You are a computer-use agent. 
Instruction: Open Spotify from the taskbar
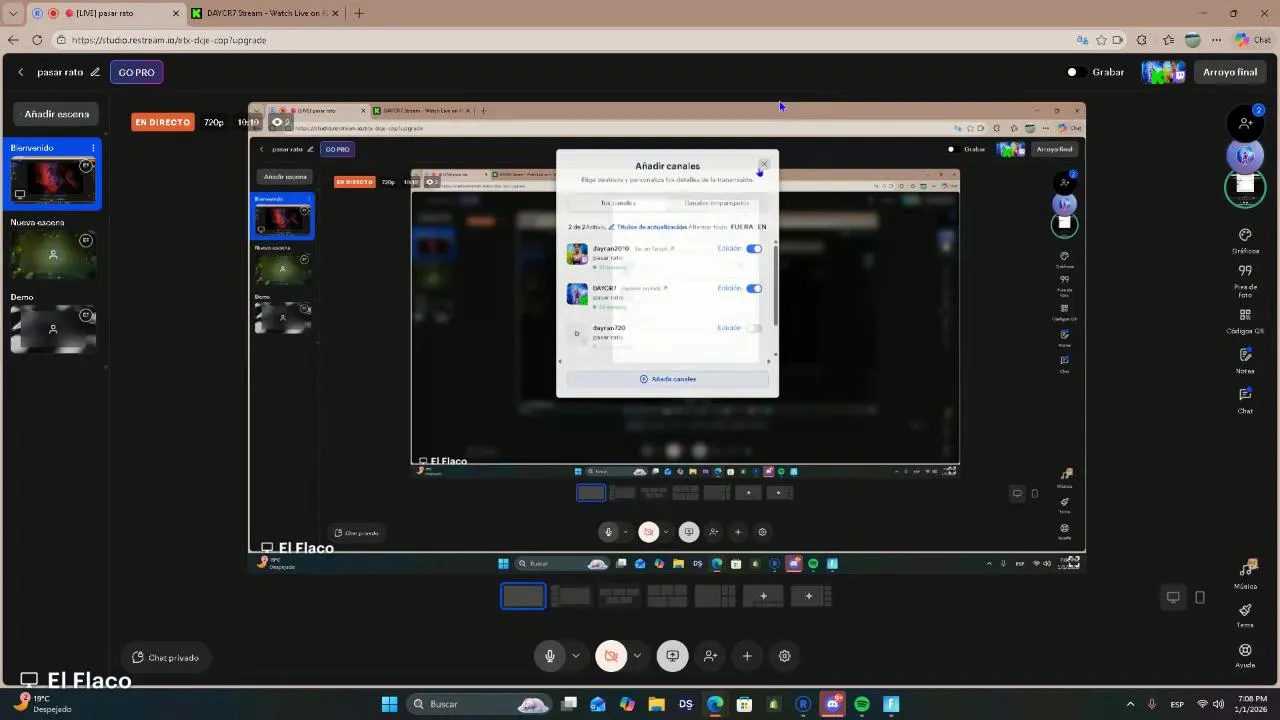862,704
